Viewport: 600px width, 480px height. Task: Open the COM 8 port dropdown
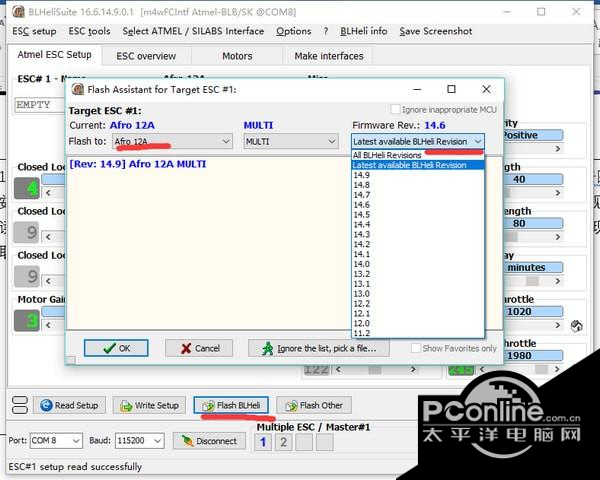point(56,441)
